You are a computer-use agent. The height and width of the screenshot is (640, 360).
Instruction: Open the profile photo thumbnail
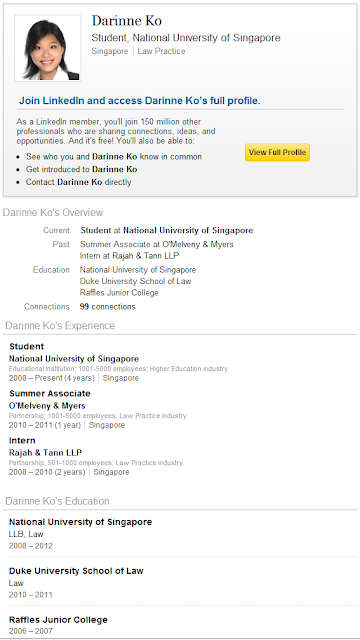[x=48, y=48]
